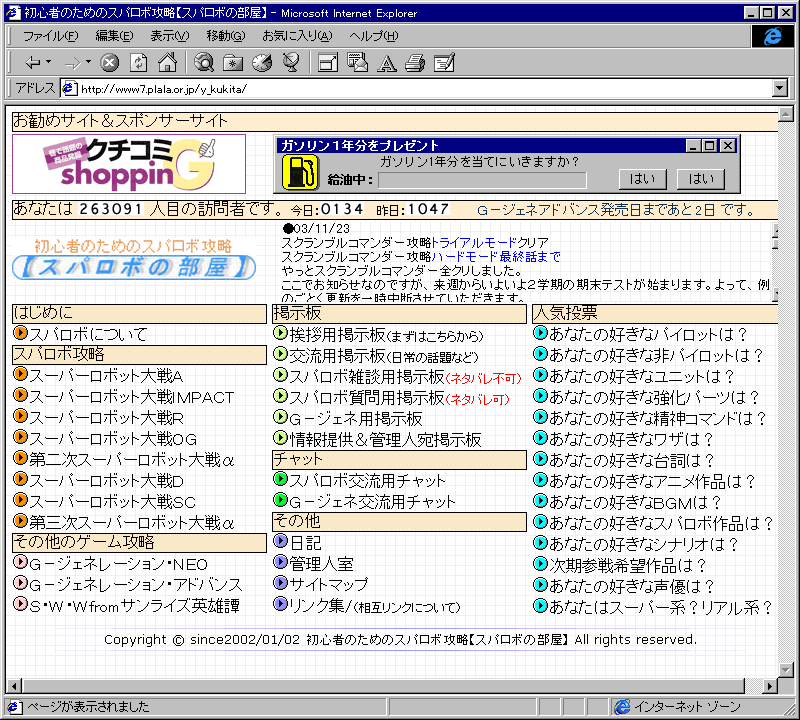Click blue bullet beside 日記

click(280, 540)
